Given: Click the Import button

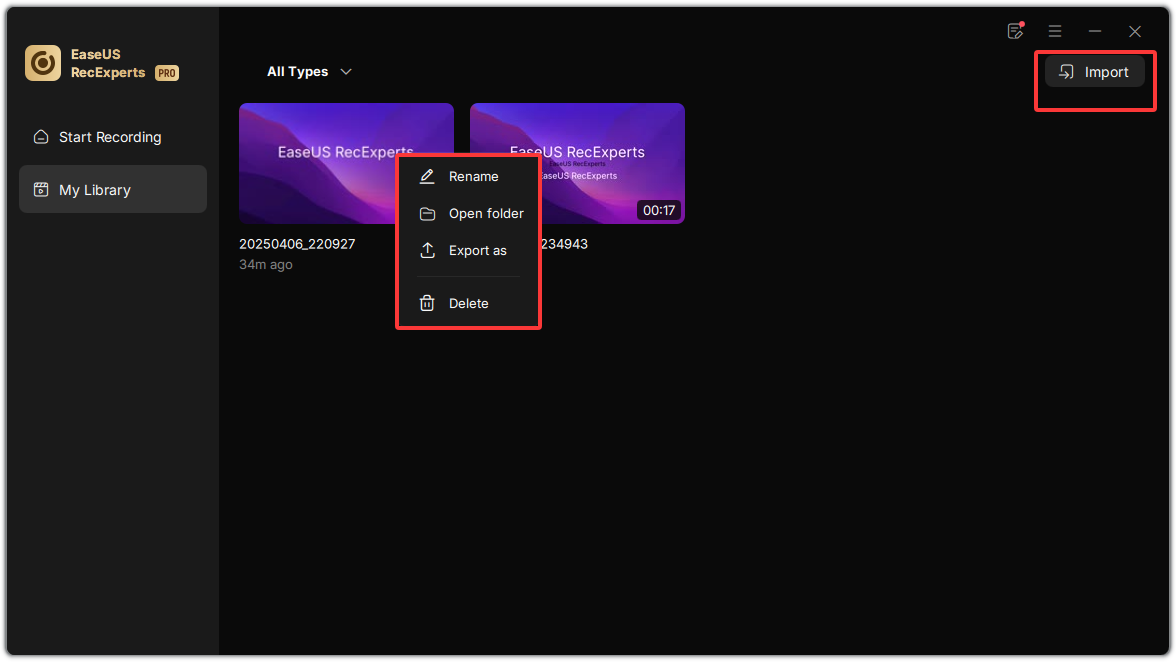Looking at the screenshot, I should tap(1094, 72).
